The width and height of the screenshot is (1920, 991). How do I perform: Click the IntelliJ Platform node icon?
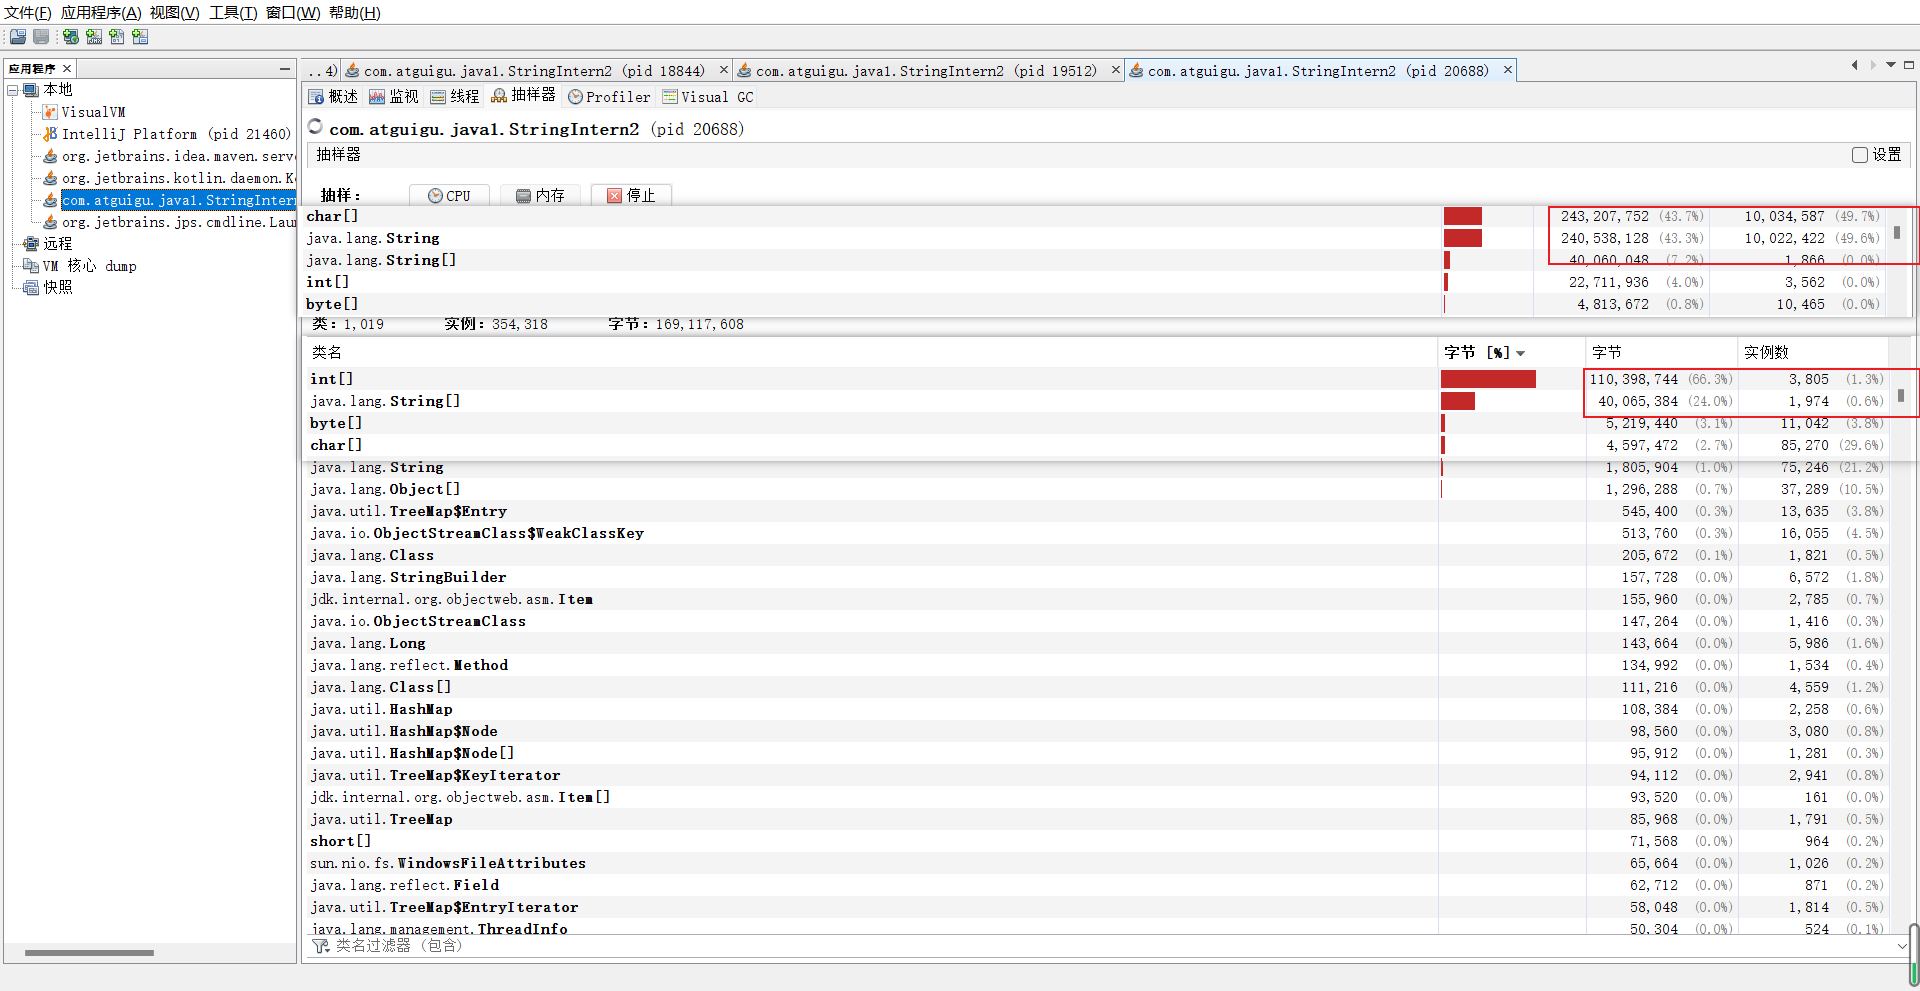(50, 134)
